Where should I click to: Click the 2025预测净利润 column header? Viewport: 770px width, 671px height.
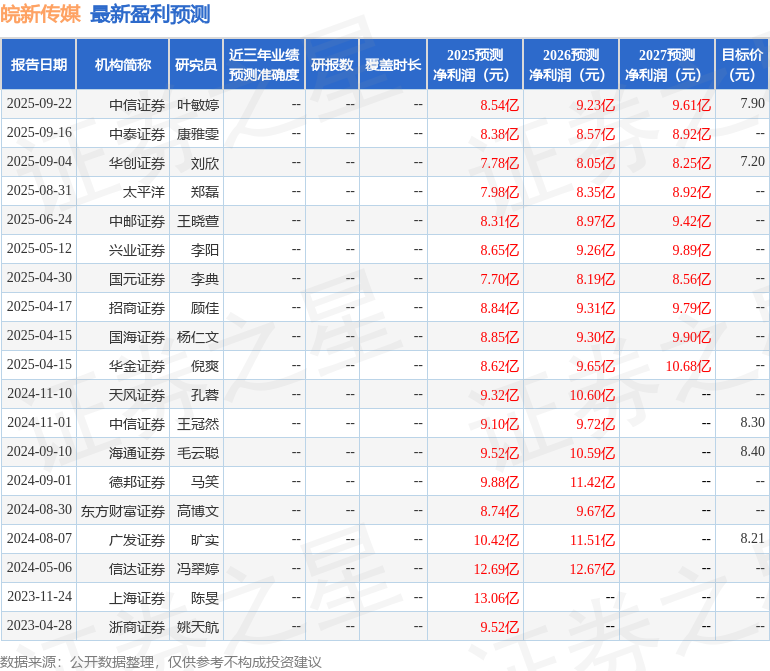475,64
